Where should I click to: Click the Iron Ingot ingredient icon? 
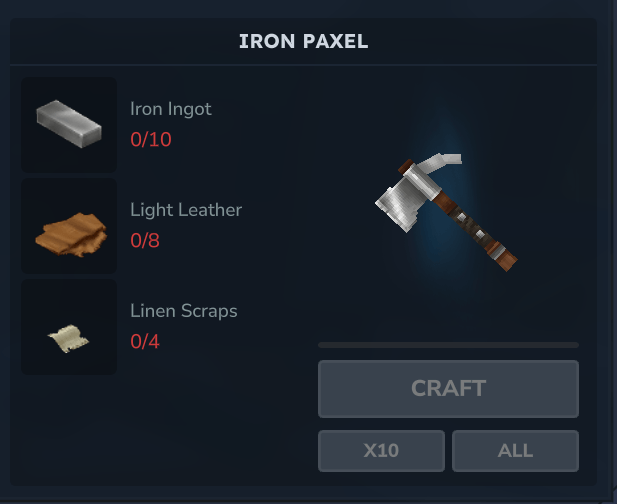click(69, 124)
